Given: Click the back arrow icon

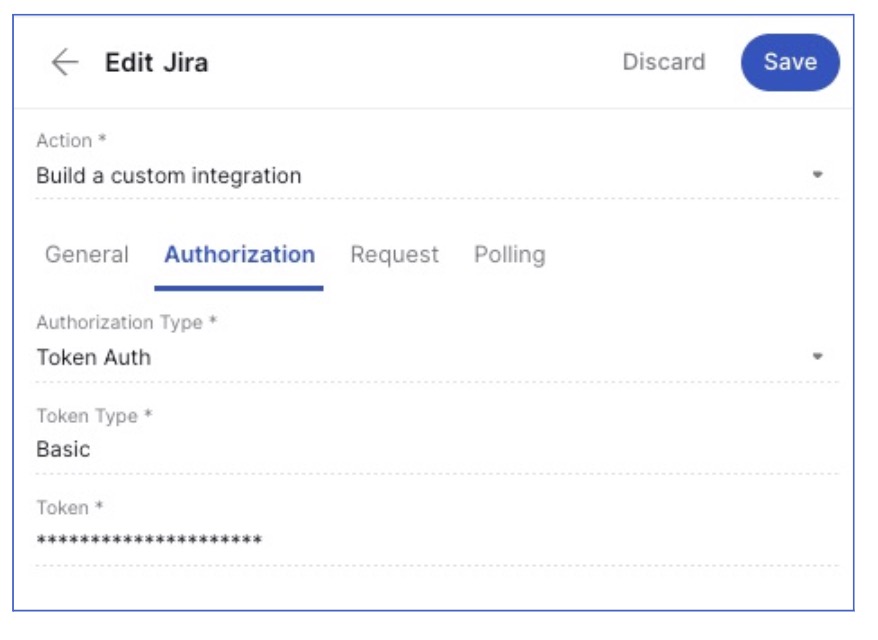Looking at the screenshot, I should (x=64, y=62).
